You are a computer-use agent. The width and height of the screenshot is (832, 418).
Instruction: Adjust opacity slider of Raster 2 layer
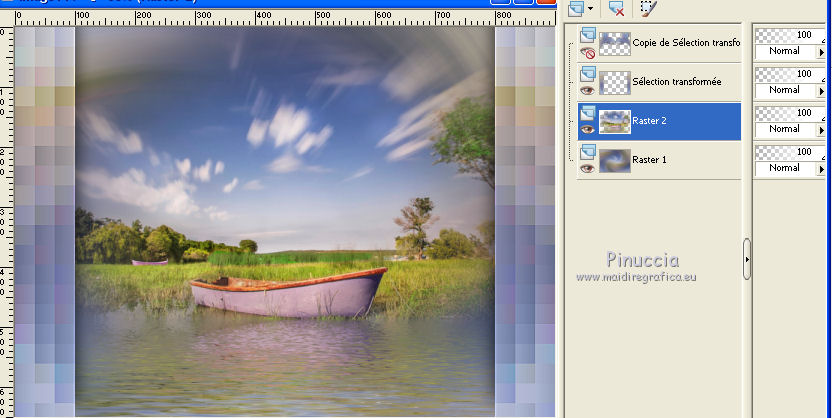click(790, 113)
